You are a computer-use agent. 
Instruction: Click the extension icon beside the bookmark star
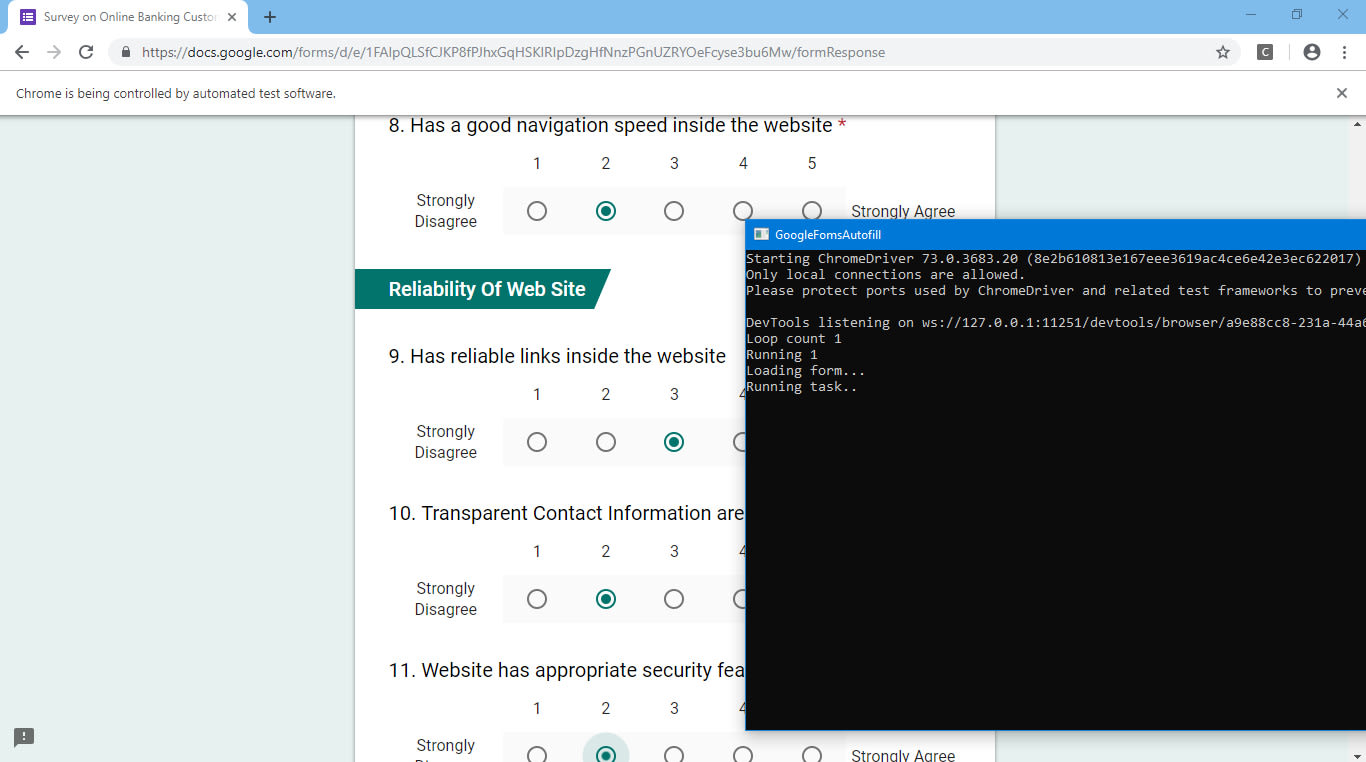point(1265,52)
